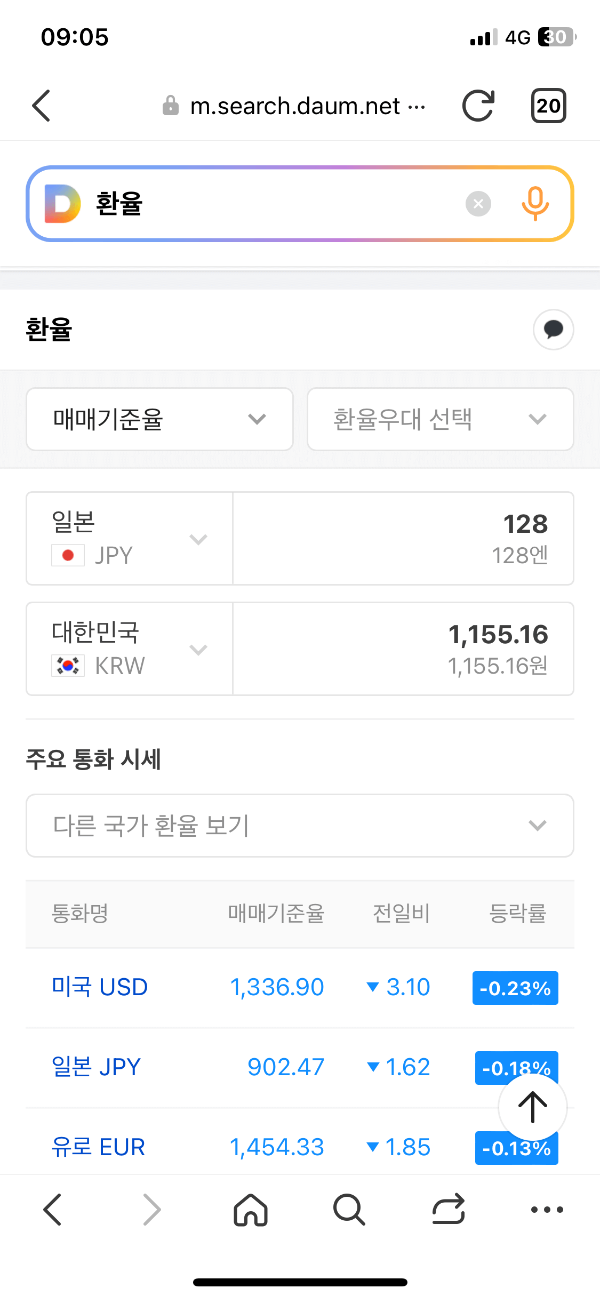Open the chat feedback bubble icon
The width and height of the screenshot is (600, 1299).
553,330
